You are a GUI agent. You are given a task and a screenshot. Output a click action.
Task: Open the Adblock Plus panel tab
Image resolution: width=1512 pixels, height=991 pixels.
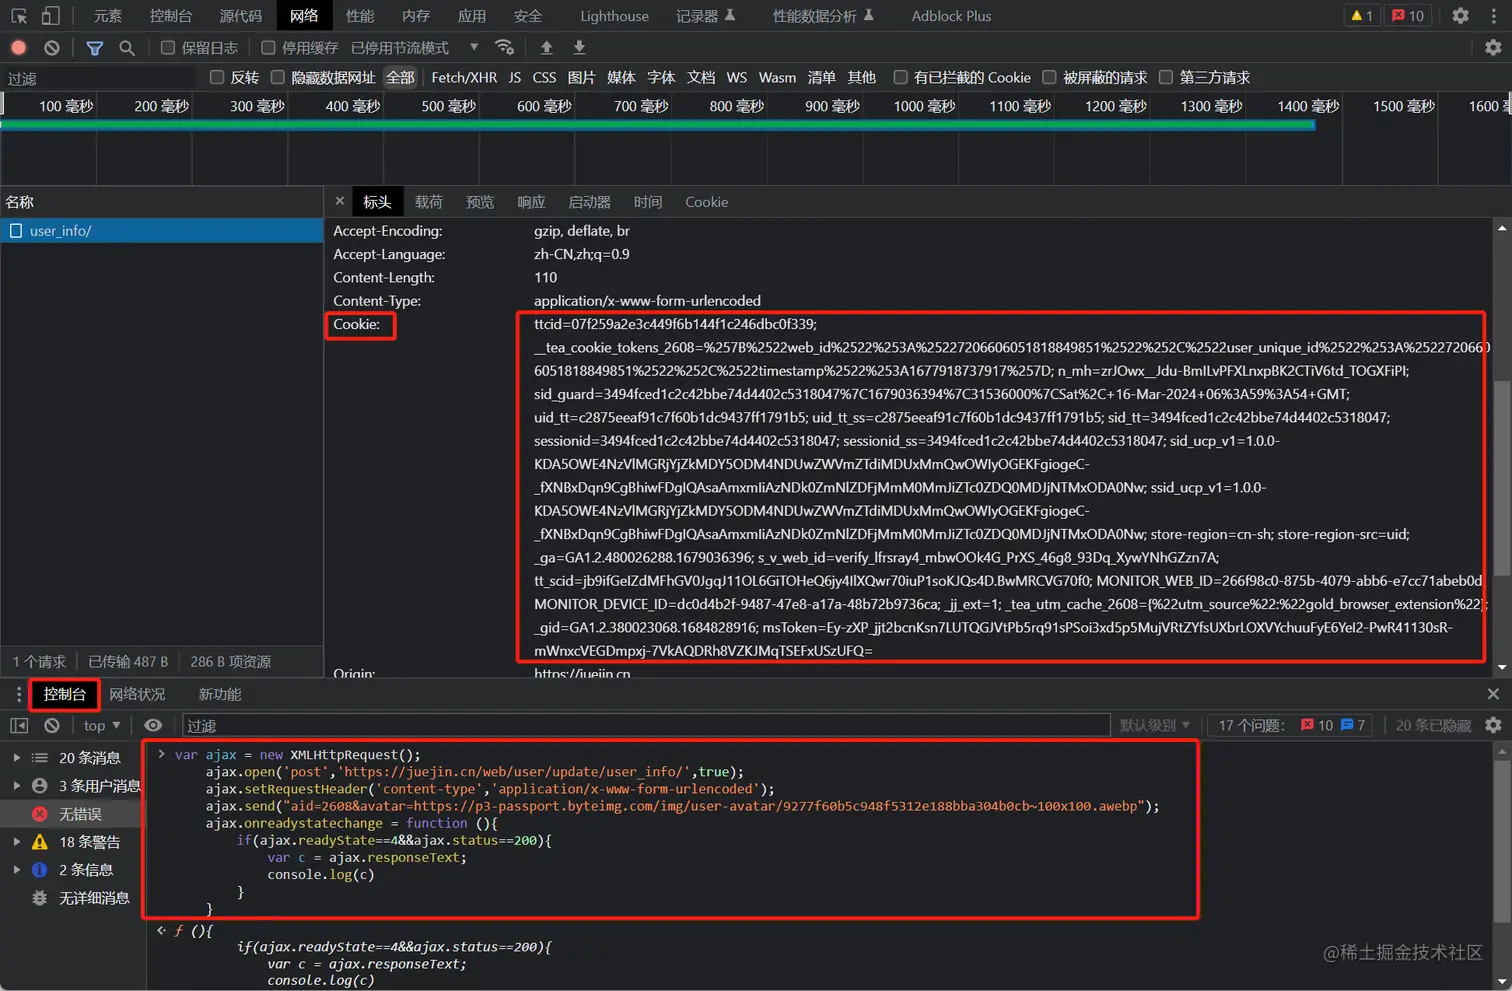coord(951,16)
